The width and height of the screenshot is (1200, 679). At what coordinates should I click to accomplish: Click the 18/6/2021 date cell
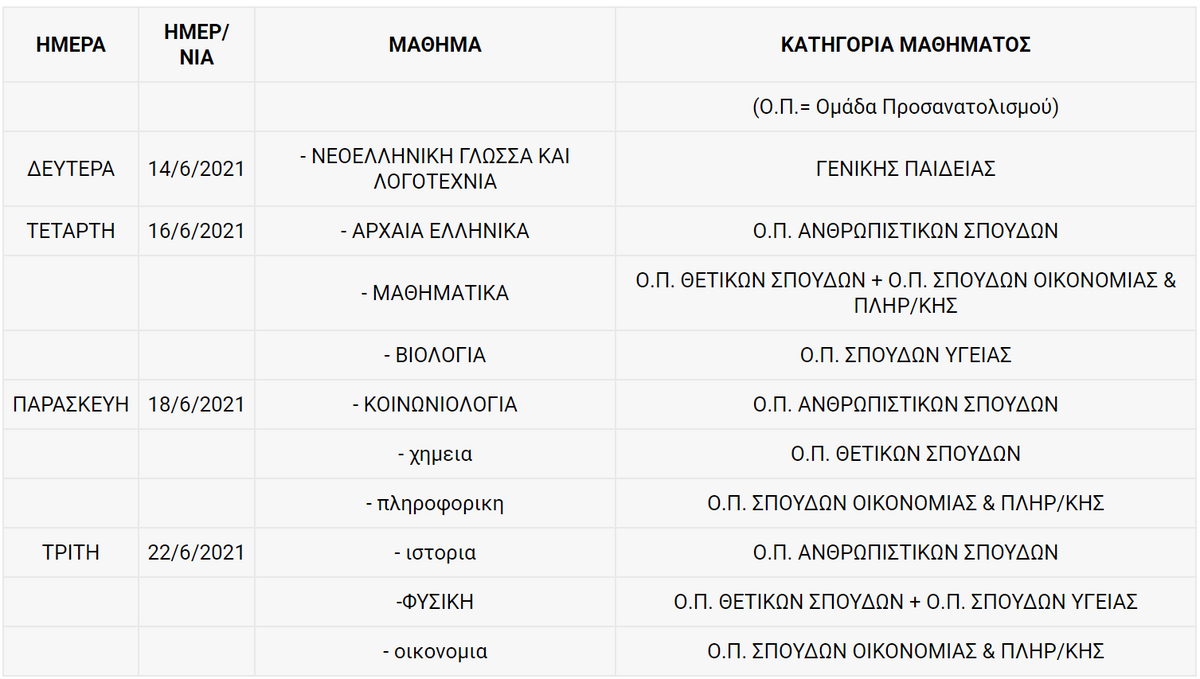pyautogui.click(x=196, y=405)
